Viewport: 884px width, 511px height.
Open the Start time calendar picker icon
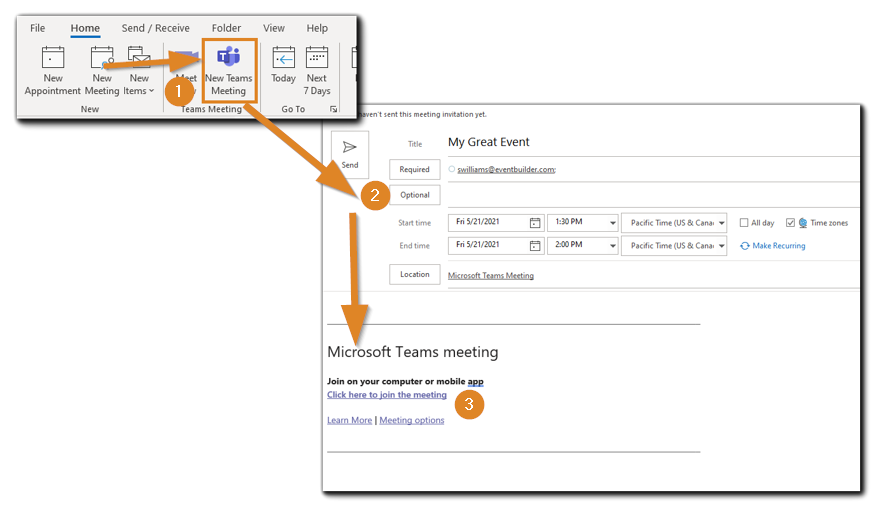pos(535,223)
